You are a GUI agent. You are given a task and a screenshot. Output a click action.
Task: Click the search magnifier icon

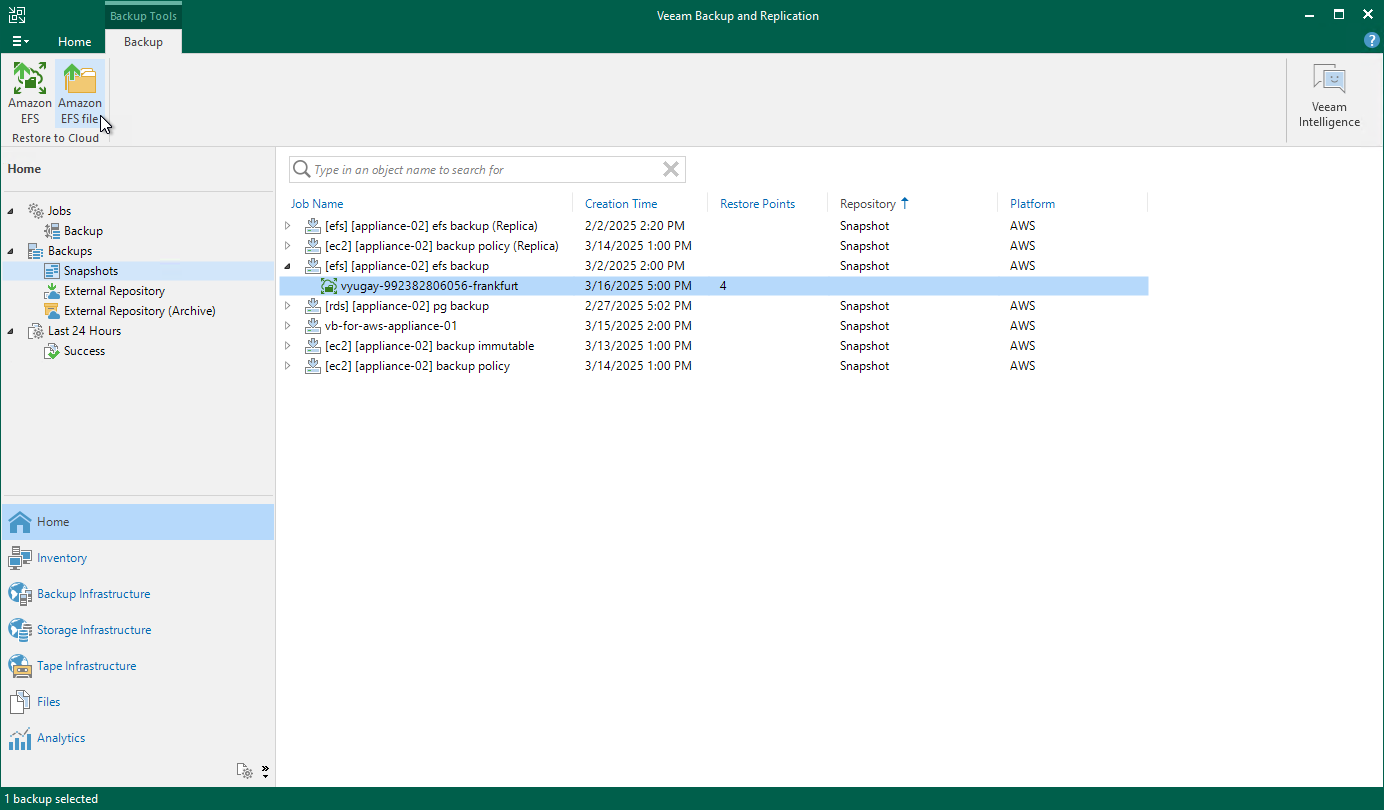(301, 170)
